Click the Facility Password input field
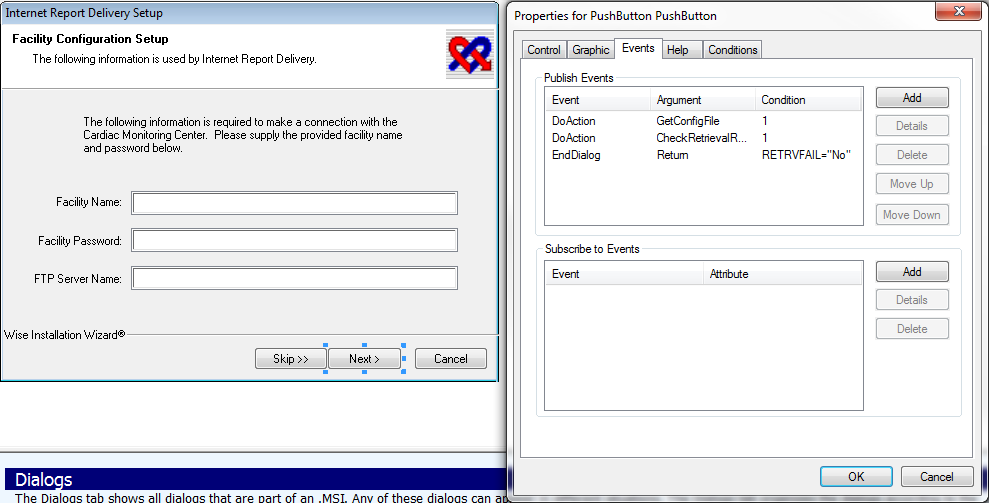This screenshot has width=989, height=503. pos(295,240)
